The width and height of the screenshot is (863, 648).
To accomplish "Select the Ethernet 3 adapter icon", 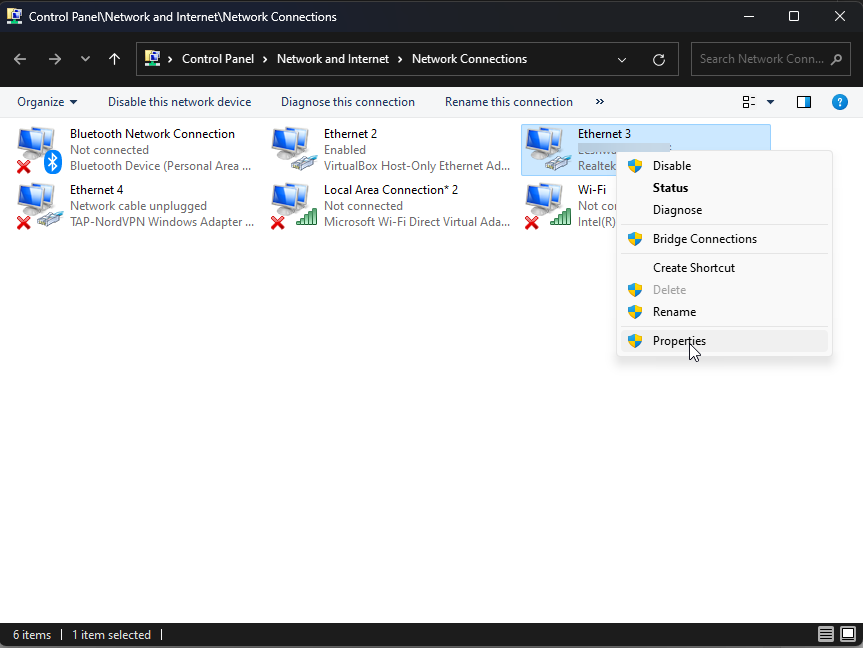I will pyautogui.click(x=548, y=149).
